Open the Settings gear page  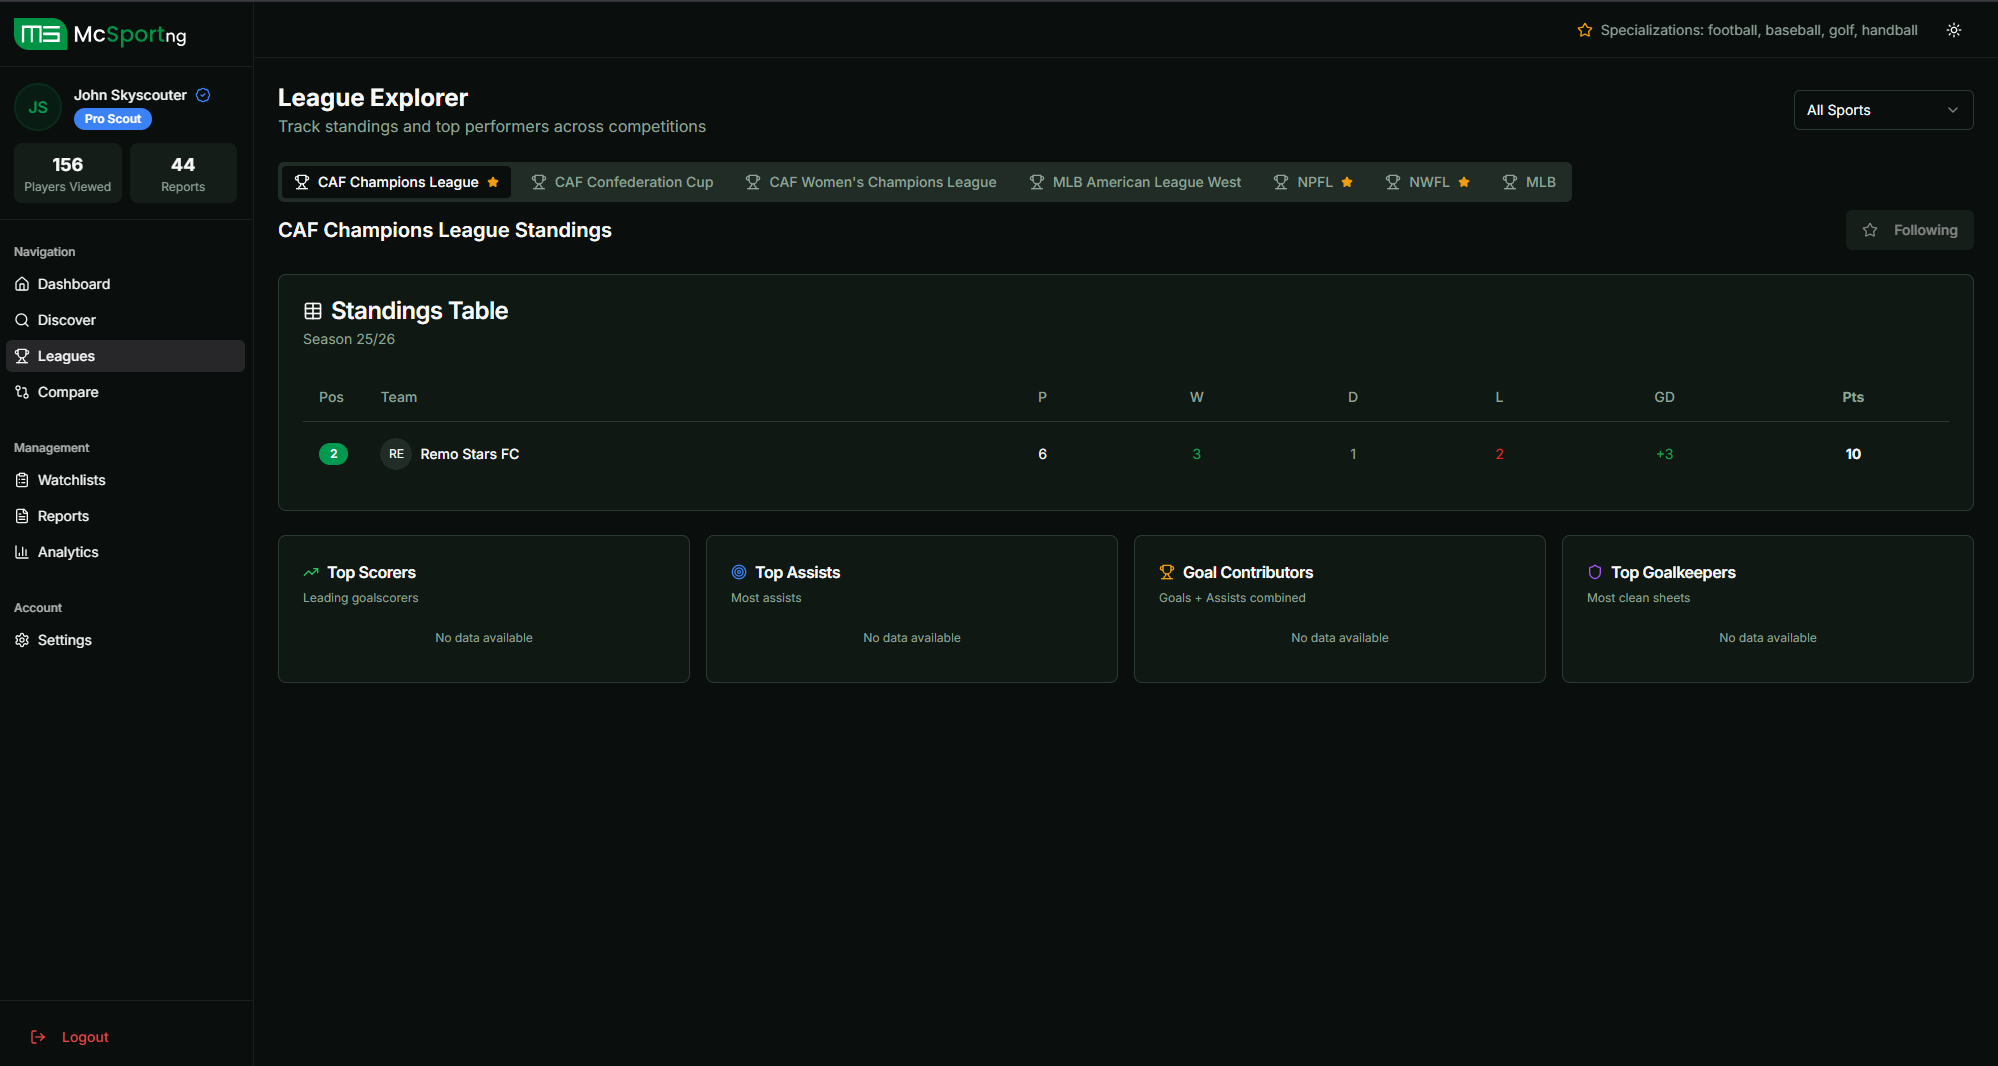pyautogui.click(x=64, y=640)
